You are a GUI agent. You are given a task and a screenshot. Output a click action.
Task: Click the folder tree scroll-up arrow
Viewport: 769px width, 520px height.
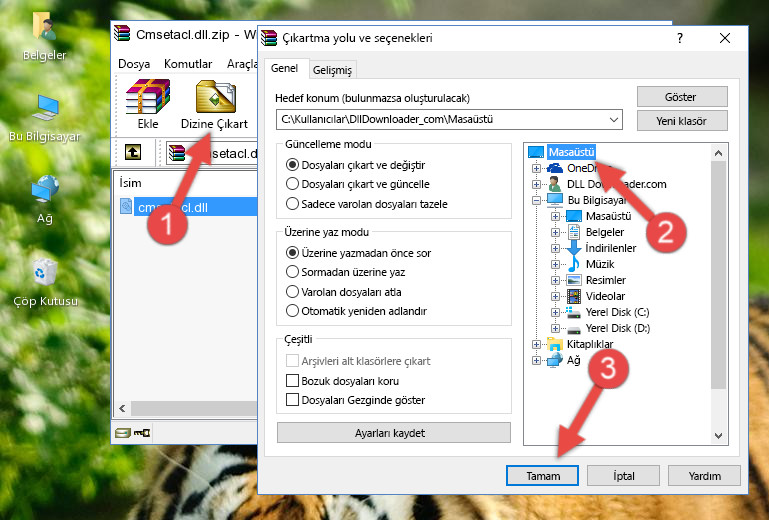pos(718,153)
